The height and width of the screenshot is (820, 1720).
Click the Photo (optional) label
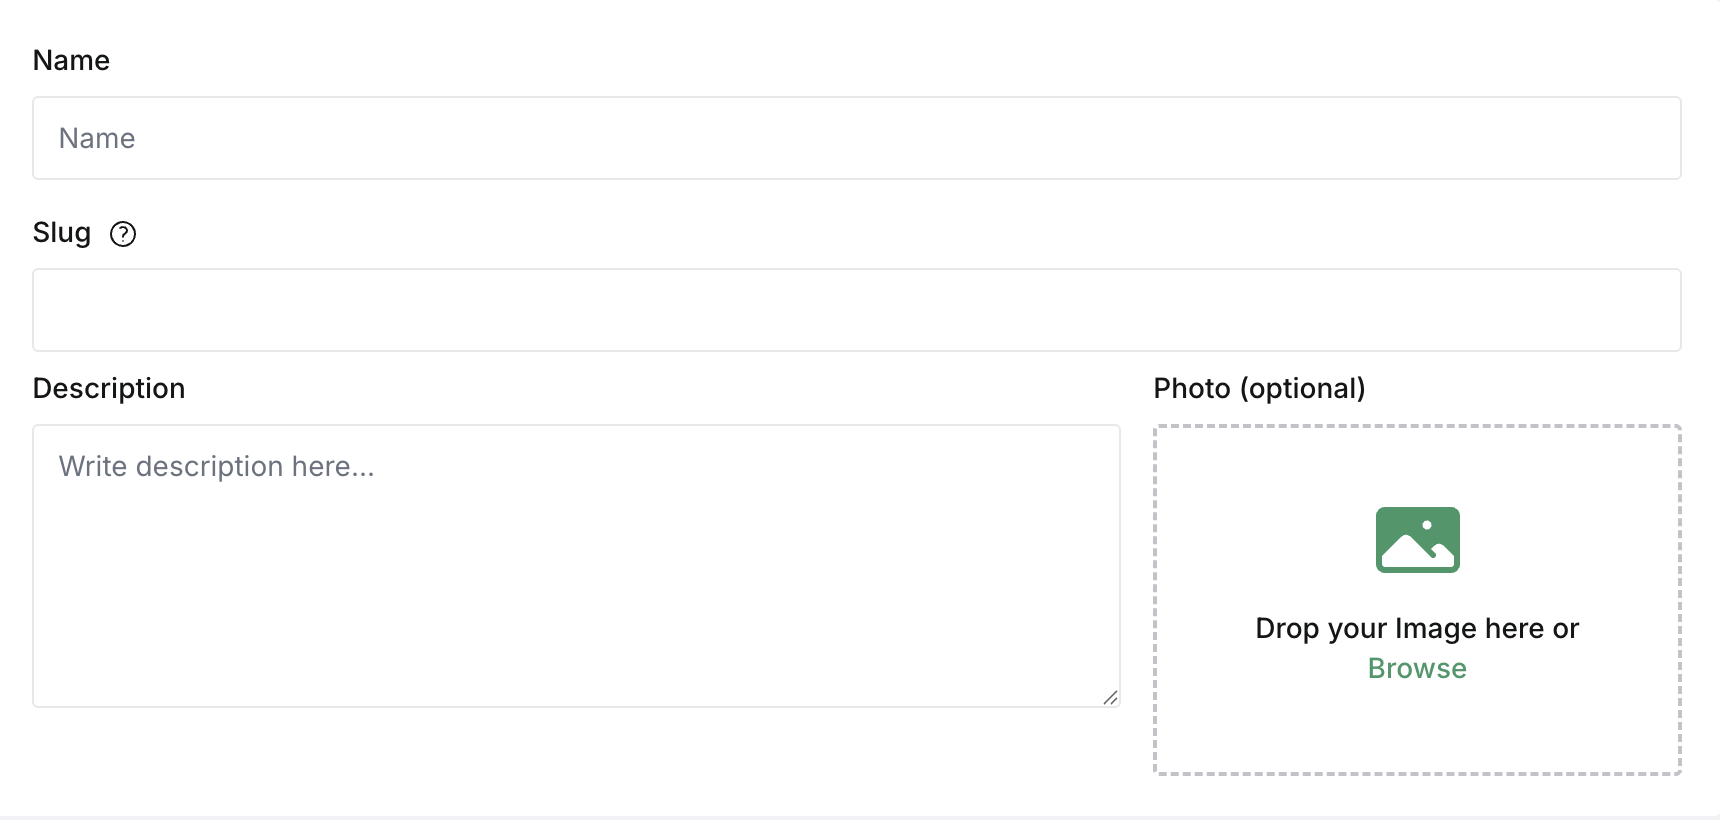tap(1259, 388)
